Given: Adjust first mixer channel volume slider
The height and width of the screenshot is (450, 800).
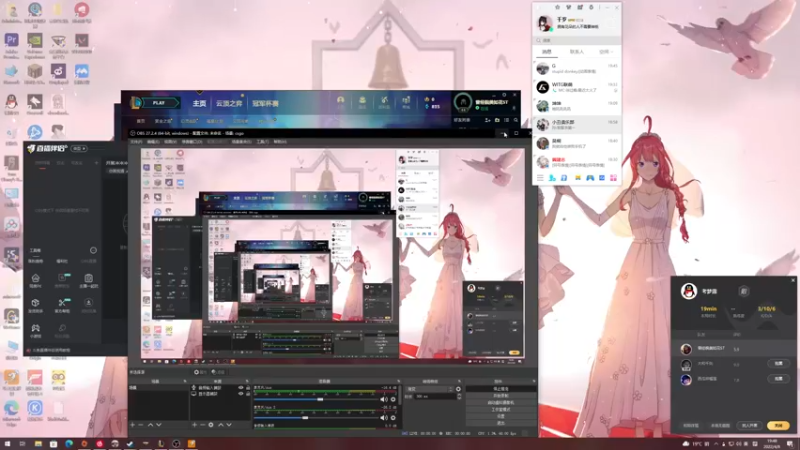Looking at the screenshot, I should coord(320,399).
